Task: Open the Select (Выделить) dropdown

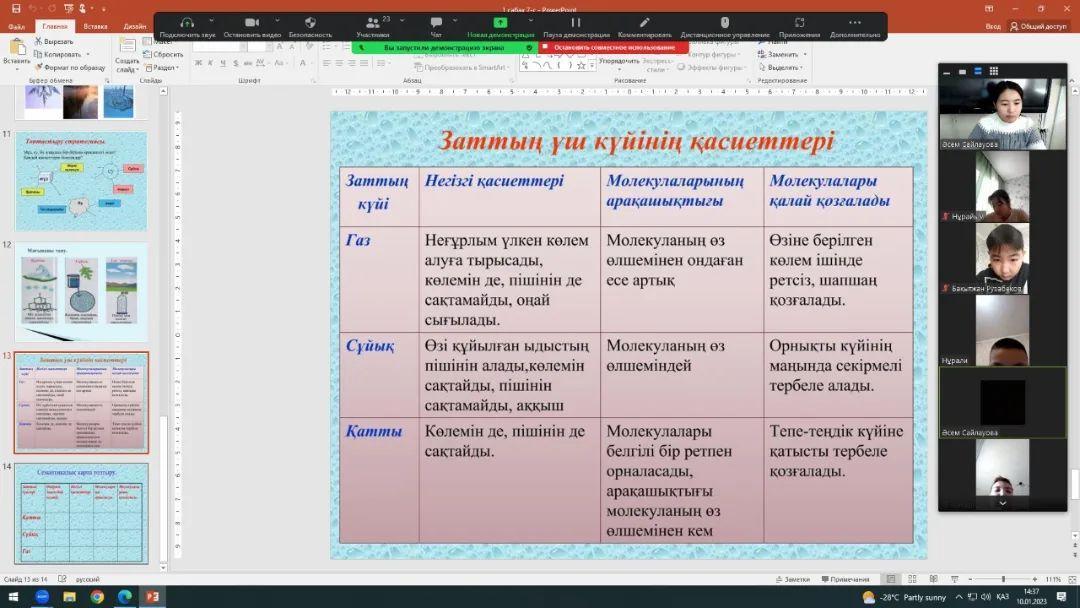Action: 781,67
